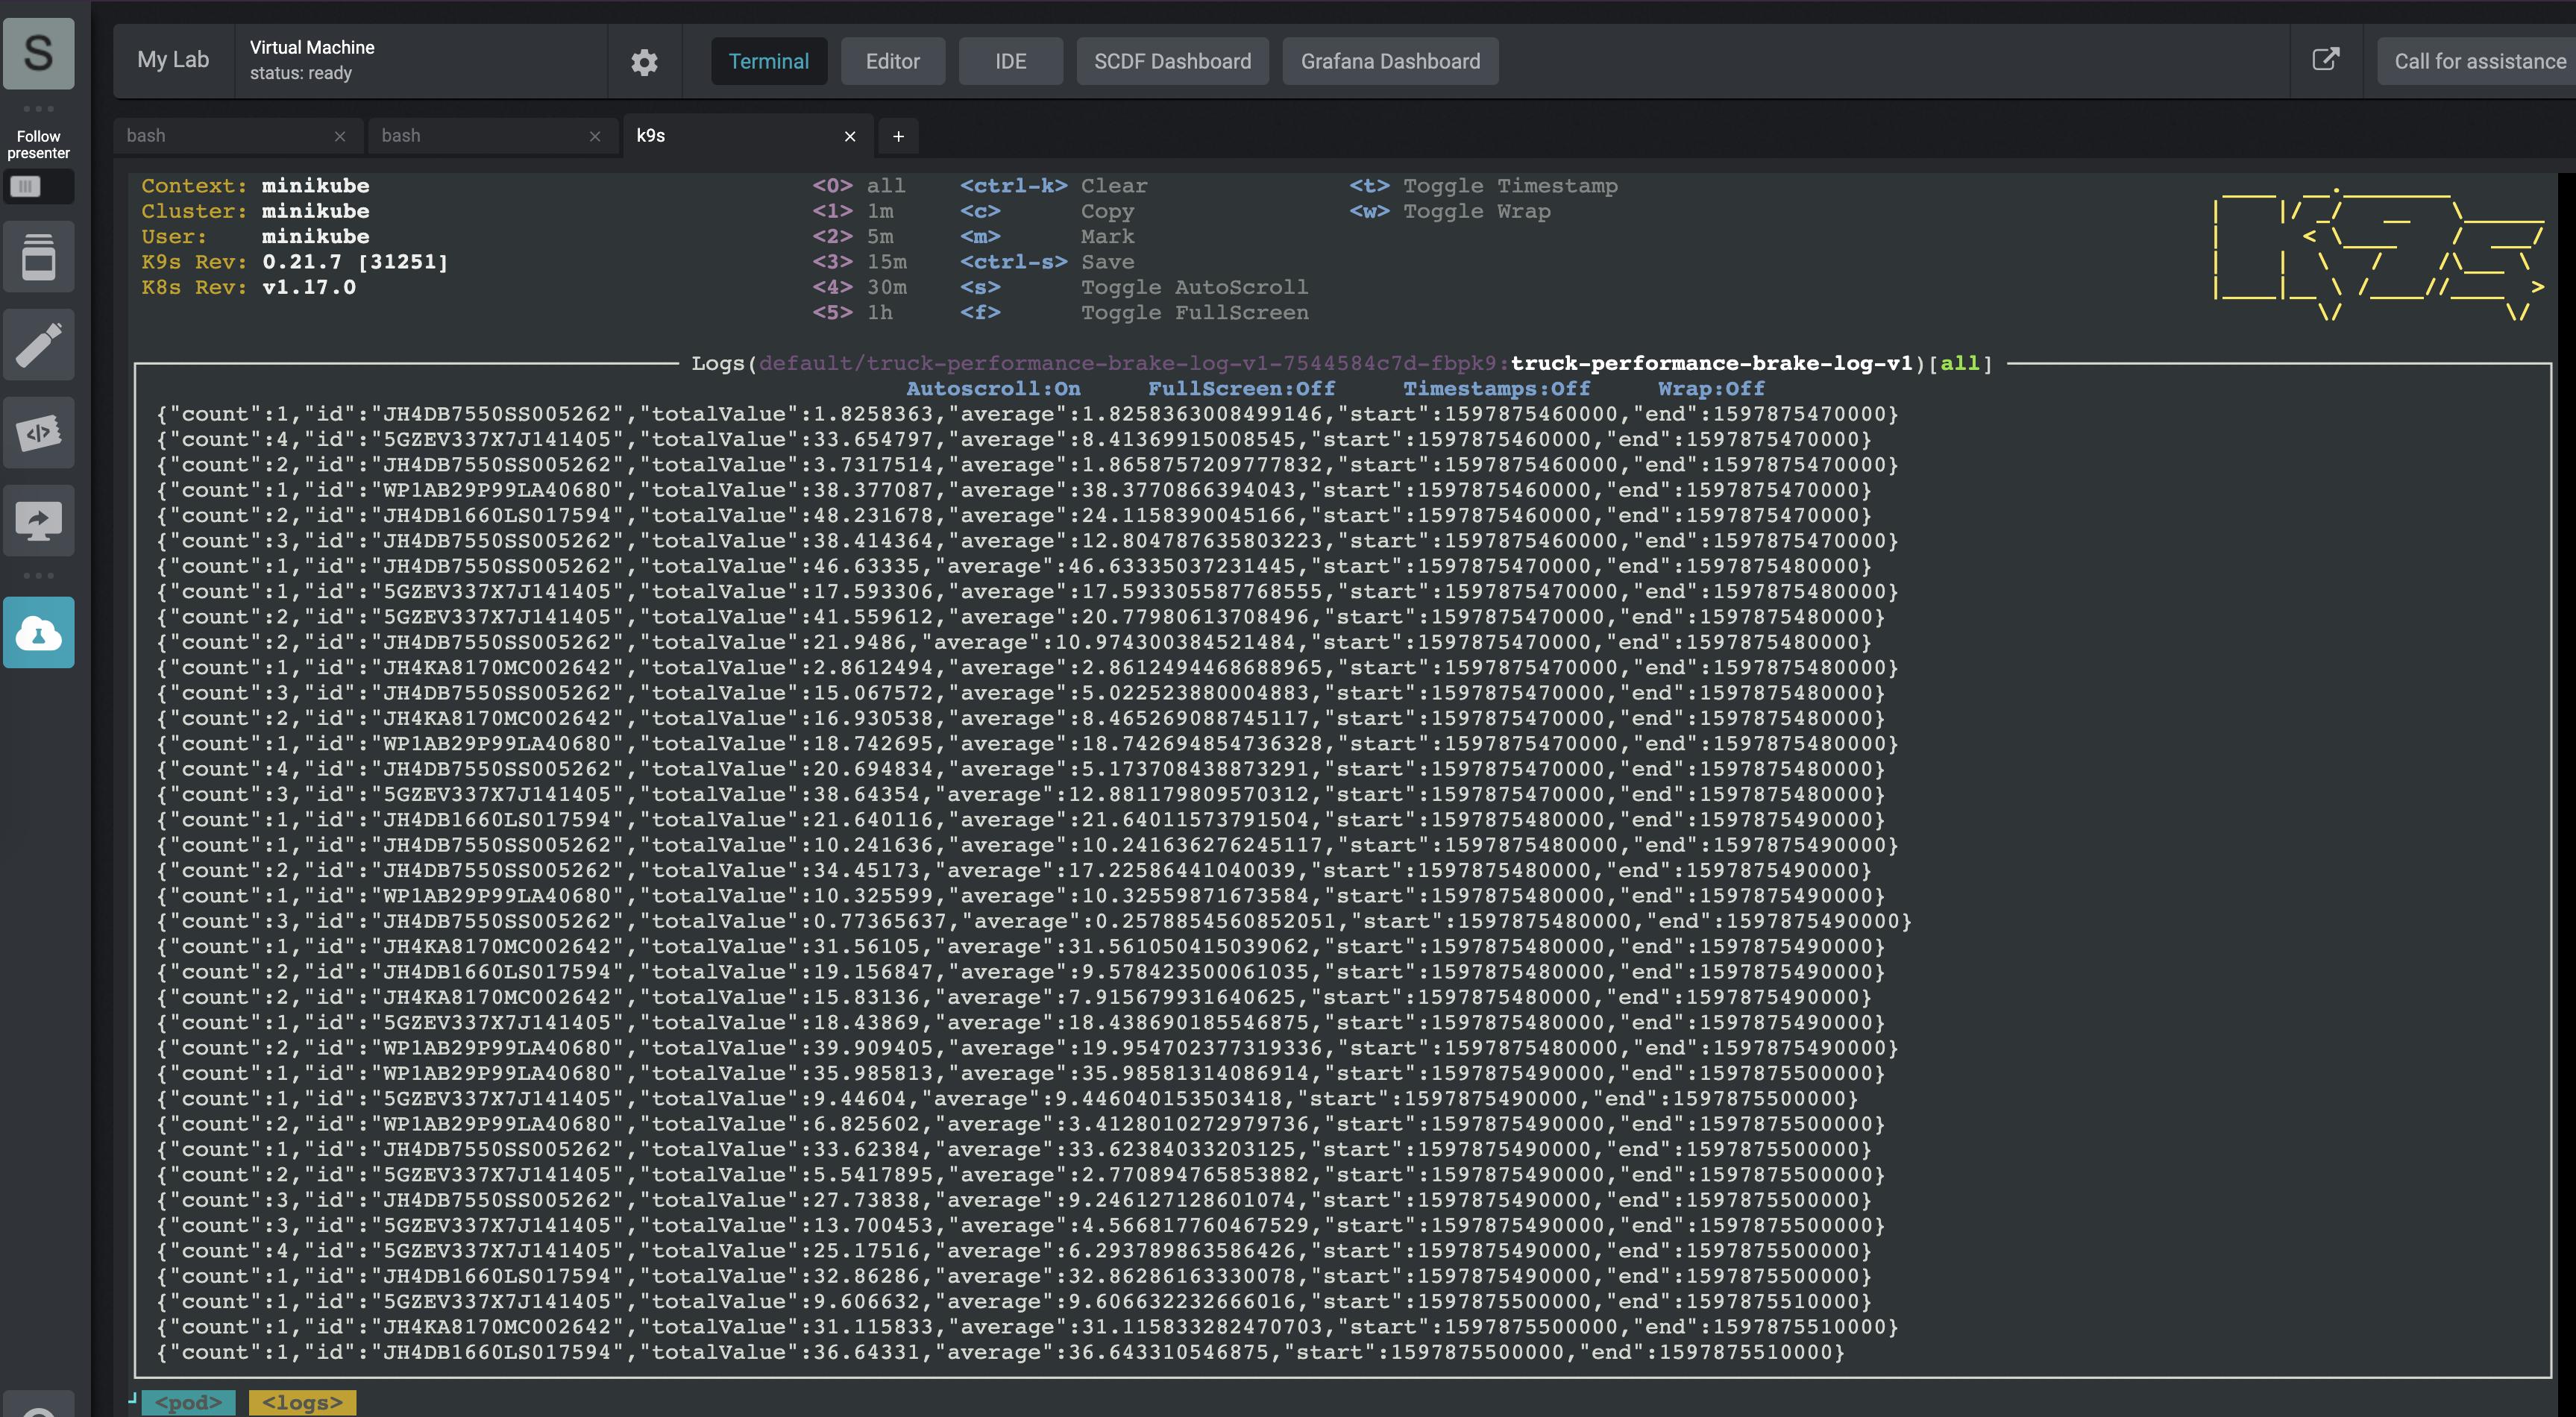Click the My Lab label
Image resolution: width=2576 pixels, height=1417 pixels.
(173, 60)
